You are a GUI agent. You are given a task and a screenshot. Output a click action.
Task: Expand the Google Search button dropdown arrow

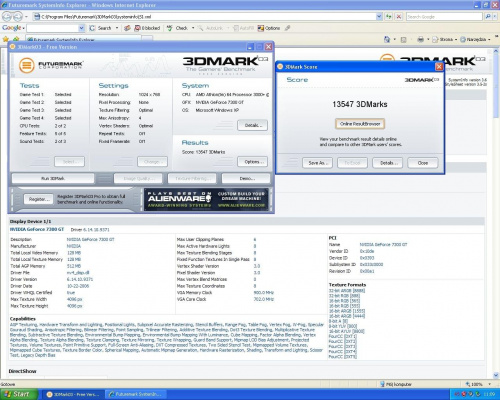pyautogui.click(x=117, y=28)
